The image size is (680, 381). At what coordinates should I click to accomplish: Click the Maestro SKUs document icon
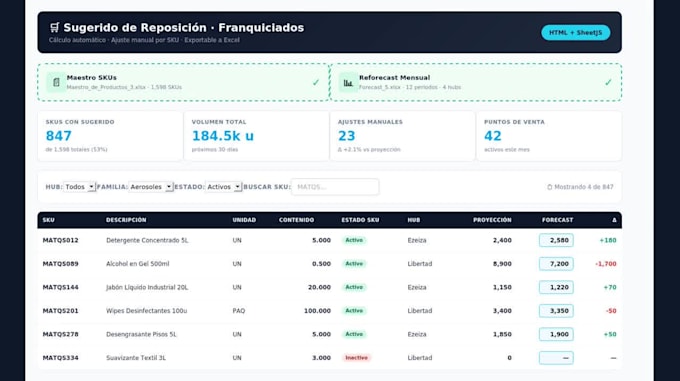(x=56, y=82)
